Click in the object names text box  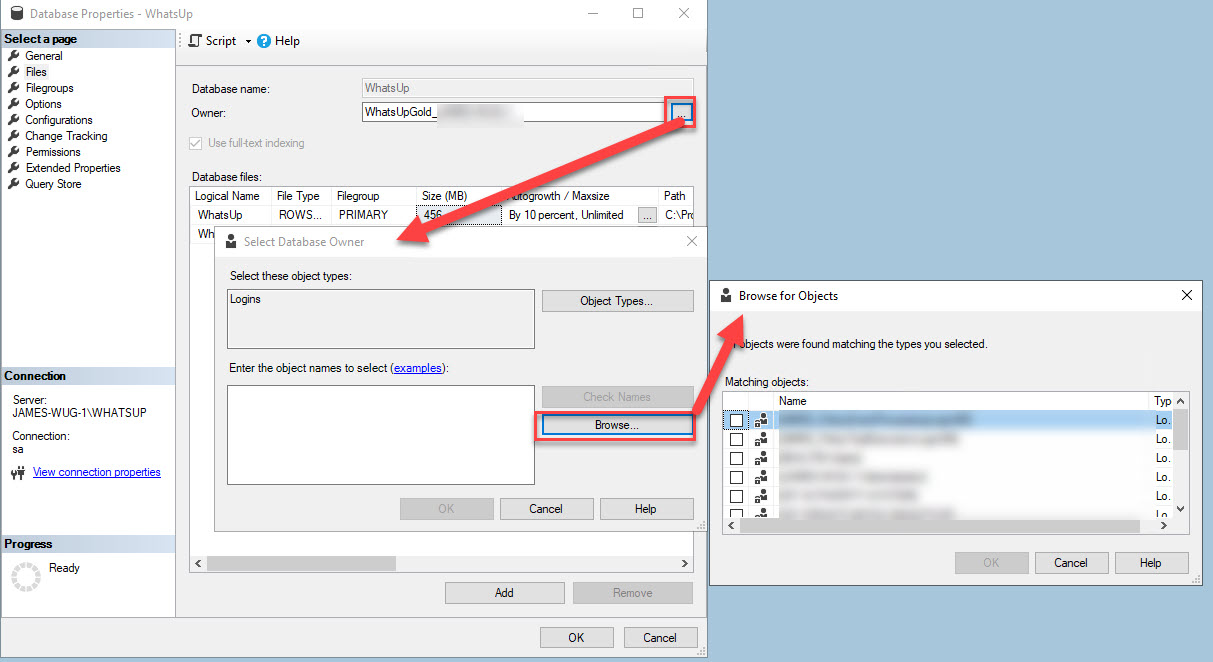(381, 435)
